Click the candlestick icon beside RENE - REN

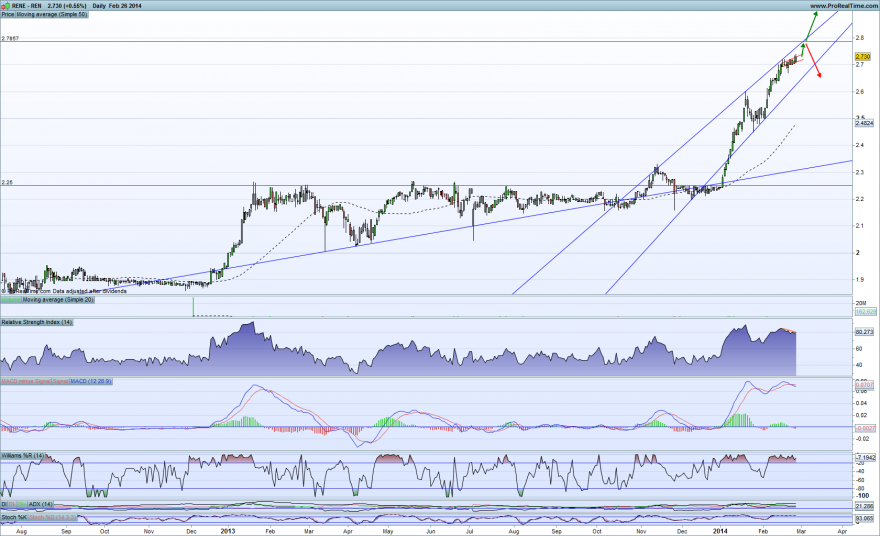pyautogui.click(x=6, y=6)
